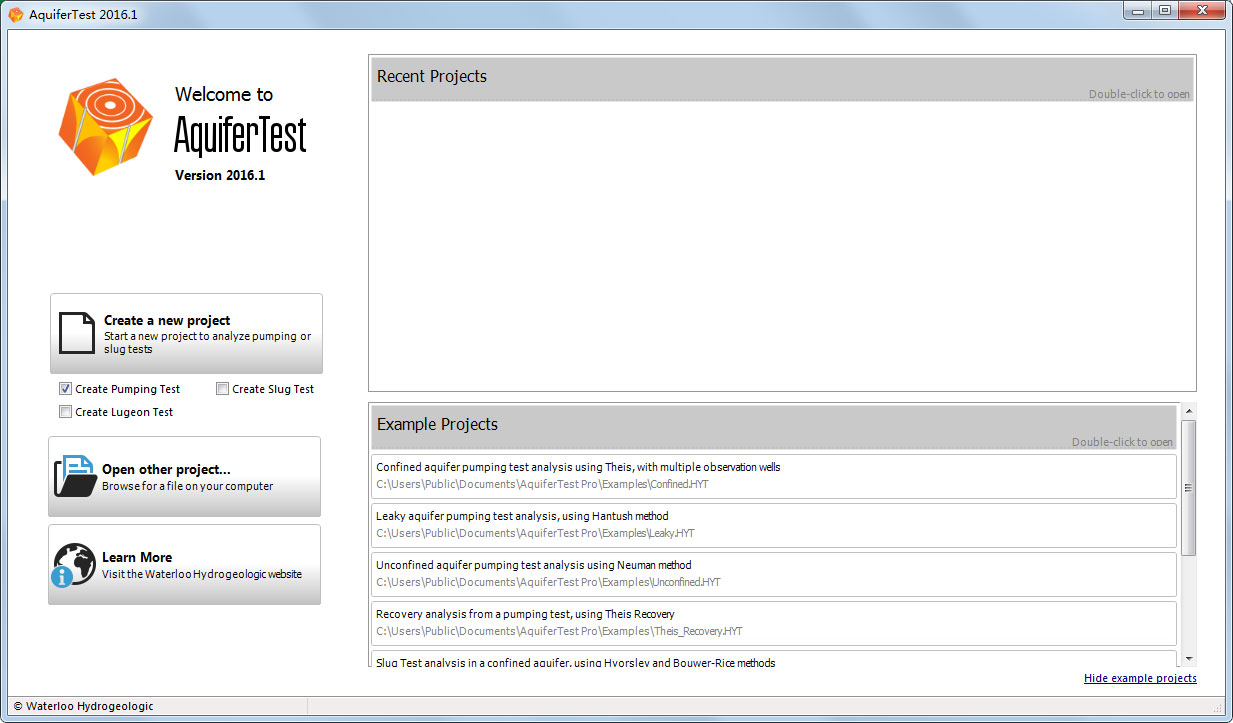Click Version 2016.1 label
The width and height of the screenshot is (1233, 723).
point(220,175)
